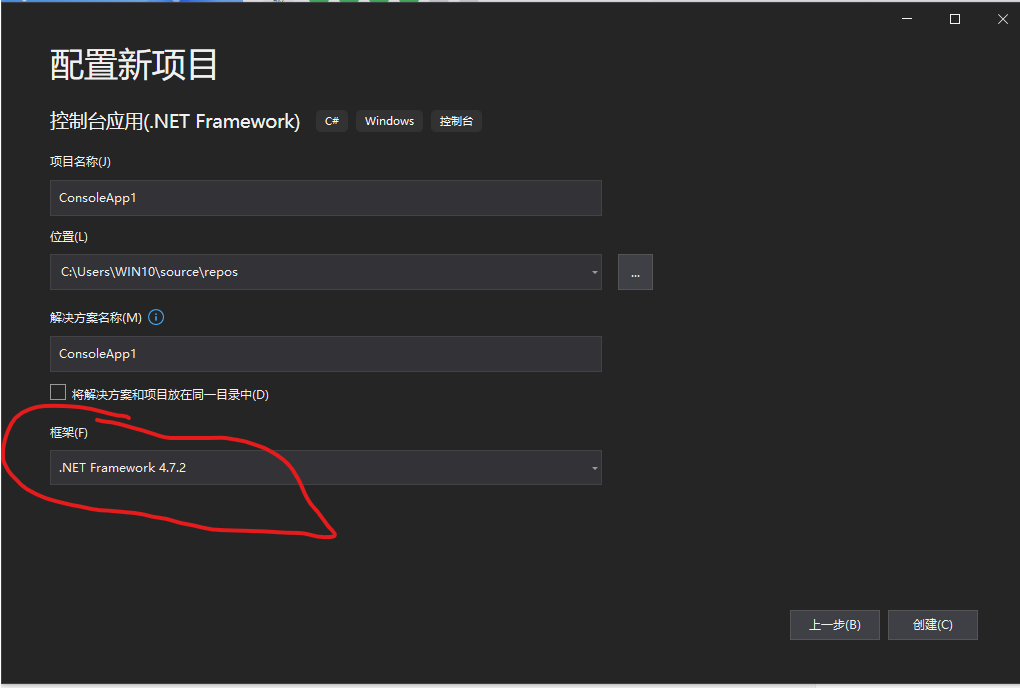Click the 控制台应用(.NET Framework) title

pyautogui.click(x=175, y=122)
